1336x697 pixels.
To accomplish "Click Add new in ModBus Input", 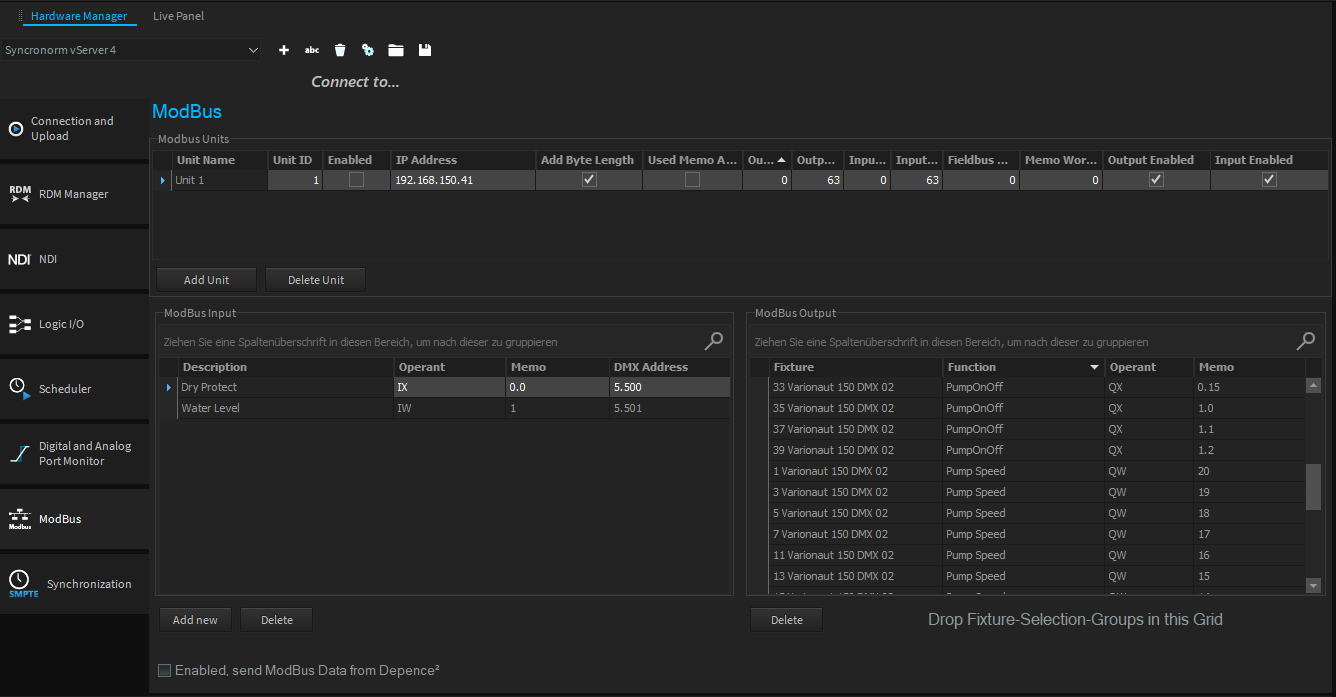I will [195, 620].
